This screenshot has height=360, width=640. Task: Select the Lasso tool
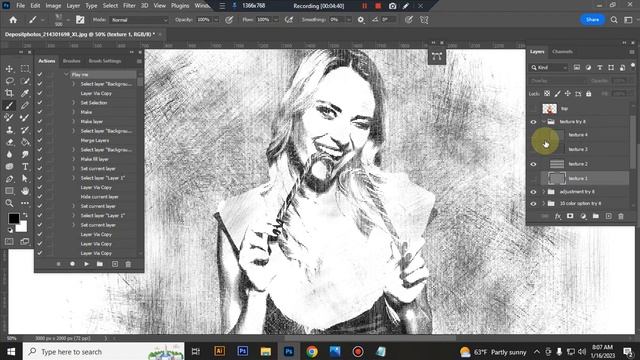pyautogui.click(x=9, y=81)
